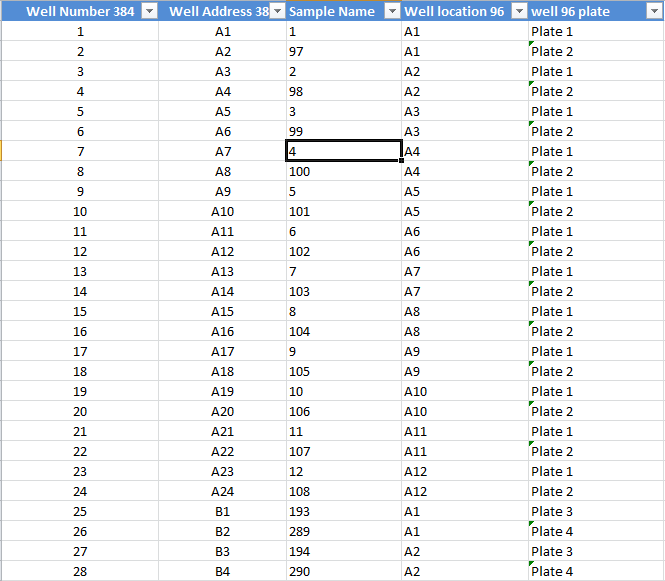Select Well Number cell 10
This screenshot has width=665, height=581.
coord(80,211)
